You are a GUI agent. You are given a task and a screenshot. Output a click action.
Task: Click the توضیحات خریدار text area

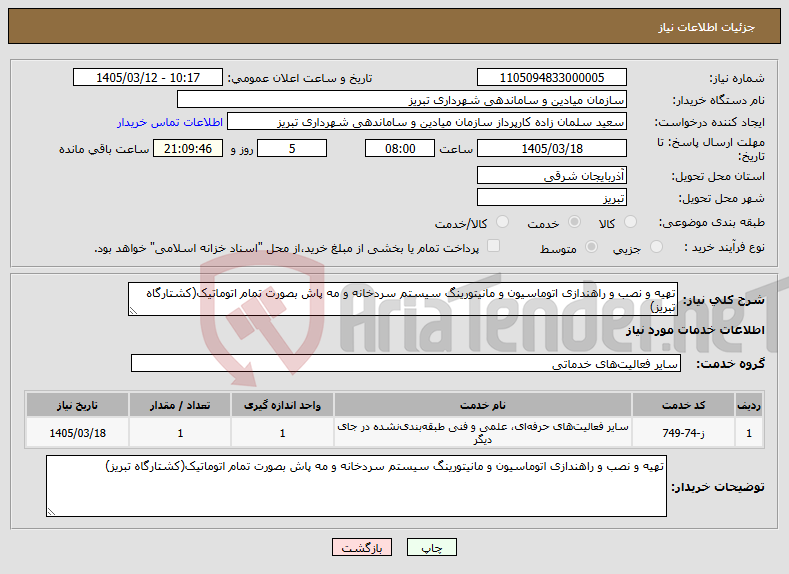[356, 486]
